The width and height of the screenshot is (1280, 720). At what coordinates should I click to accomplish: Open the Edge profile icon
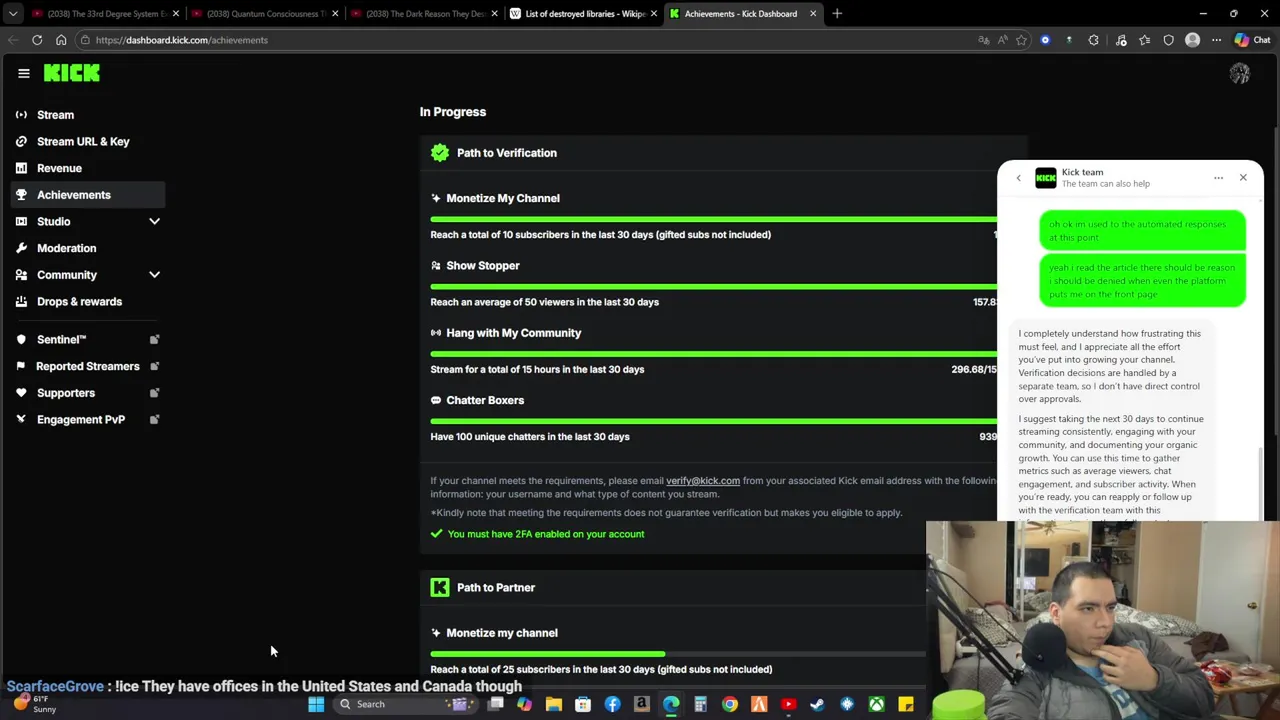tap(1192, 40)
